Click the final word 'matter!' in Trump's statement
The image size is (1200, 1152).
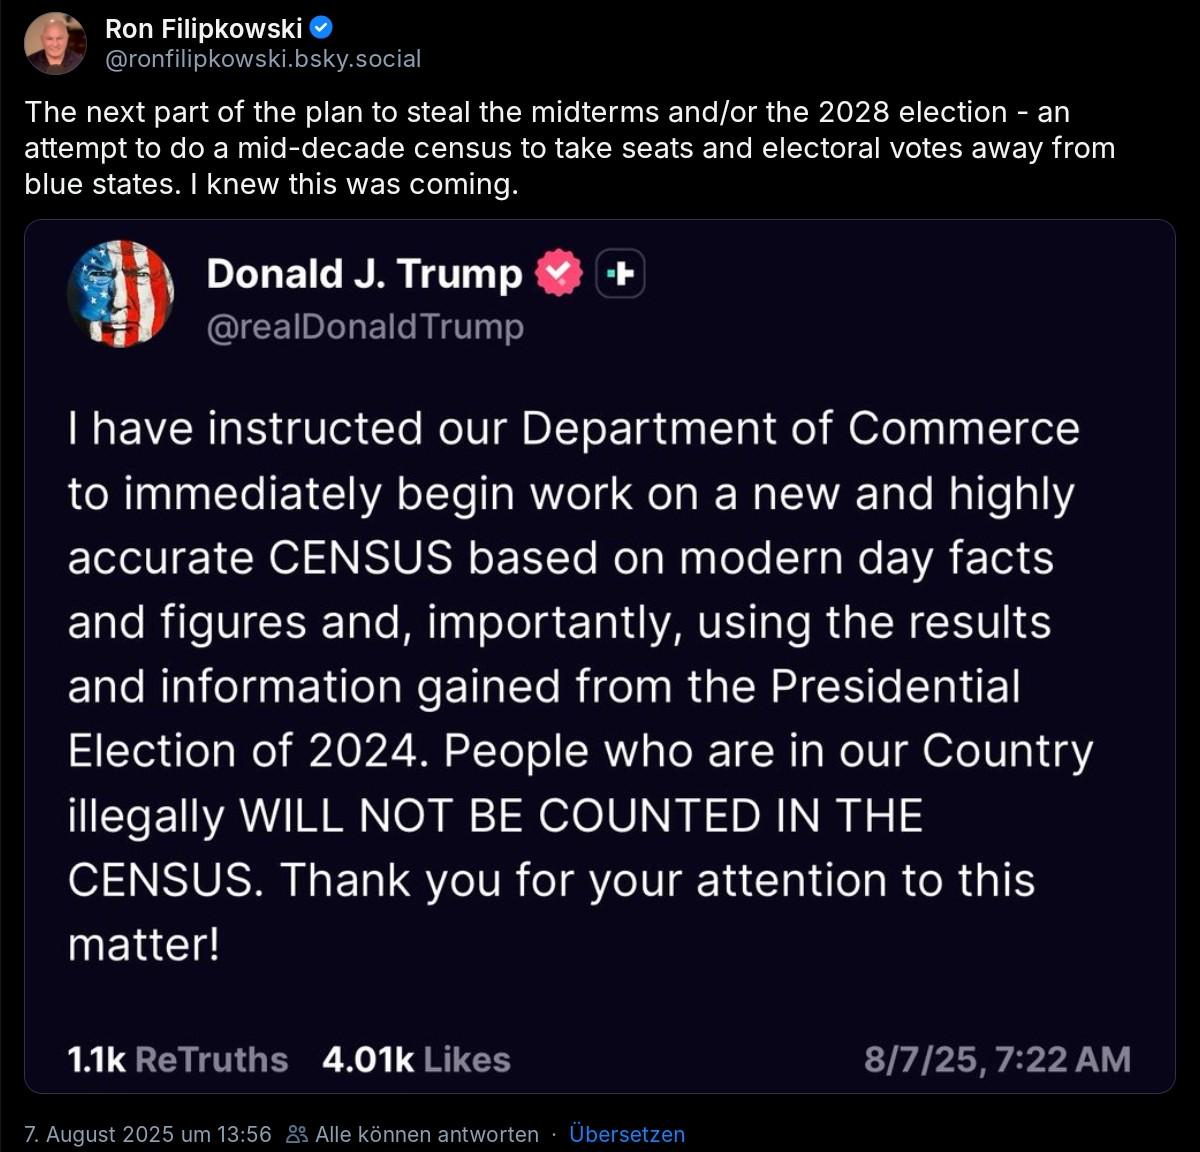(x=143, y=944)
